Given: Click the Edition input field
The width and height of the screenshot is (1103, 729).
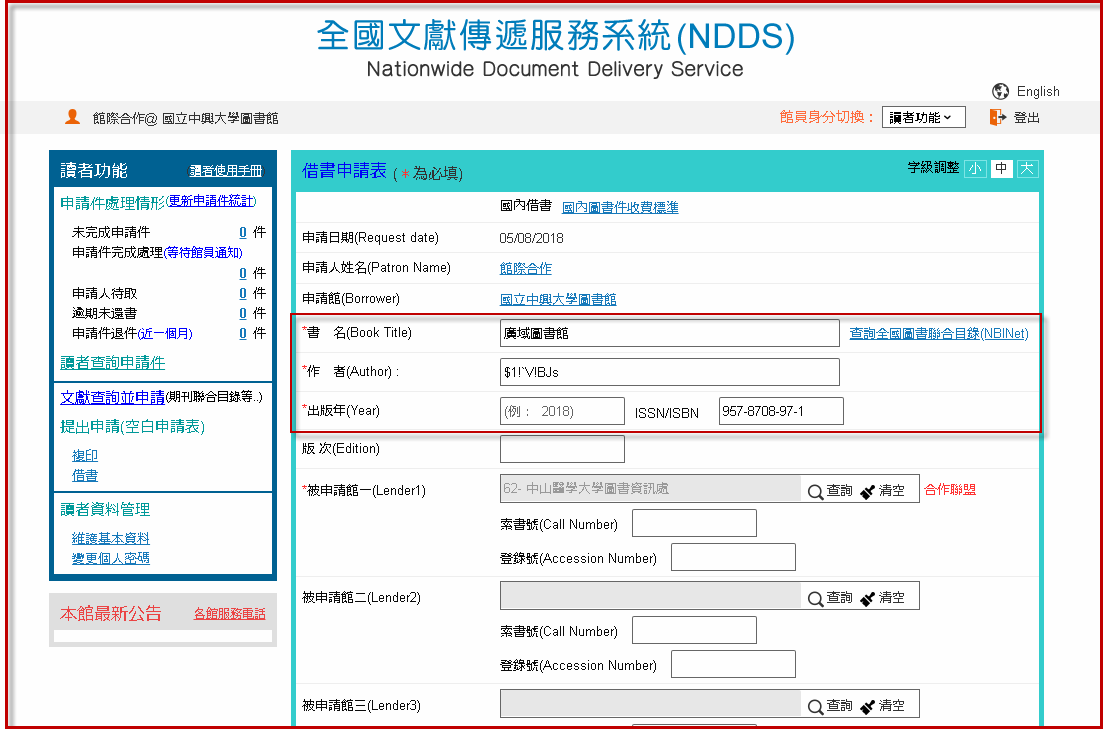Looking at the screenshot, I should 562,449.
